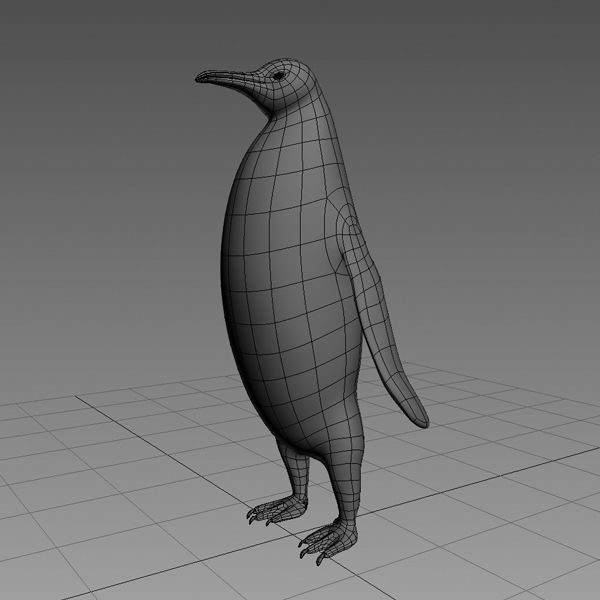Click the penguin model's eye
This screenshot has width=600, height=600.
tap(279, 76)
